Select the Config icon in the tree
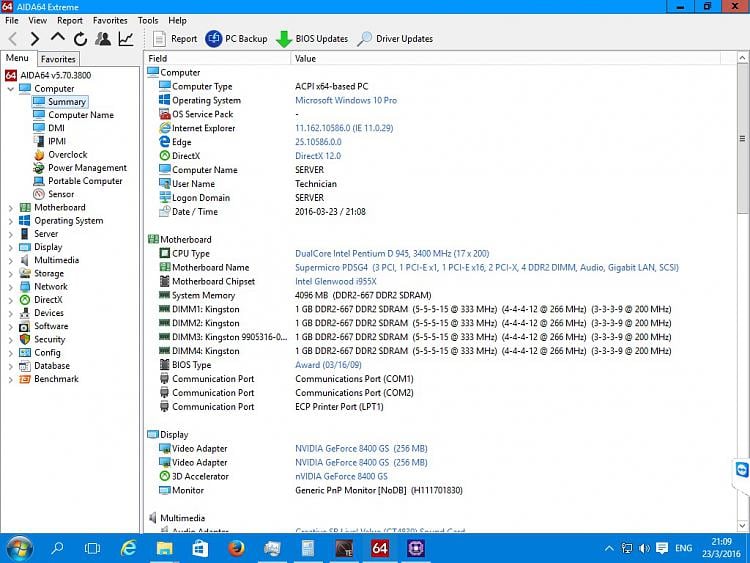 click(25, 353)
